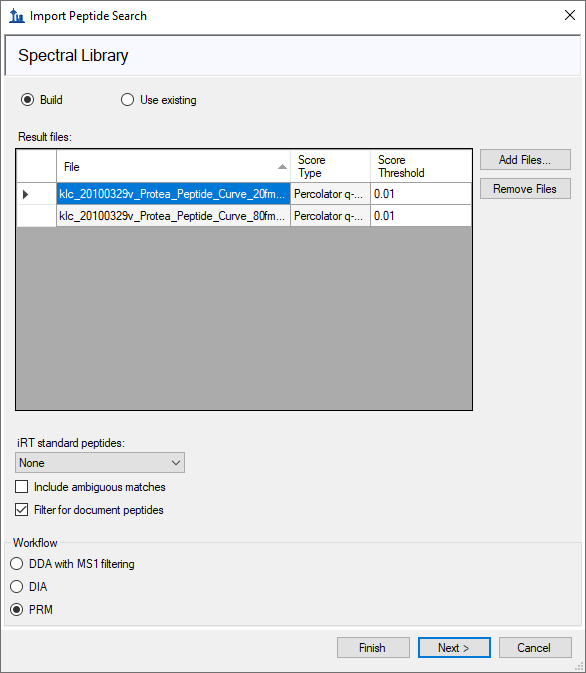Edit score threshold of the 20fm file
Image resolution: width=586 pixels, height=673 pixels.
(x=421, y=194)
